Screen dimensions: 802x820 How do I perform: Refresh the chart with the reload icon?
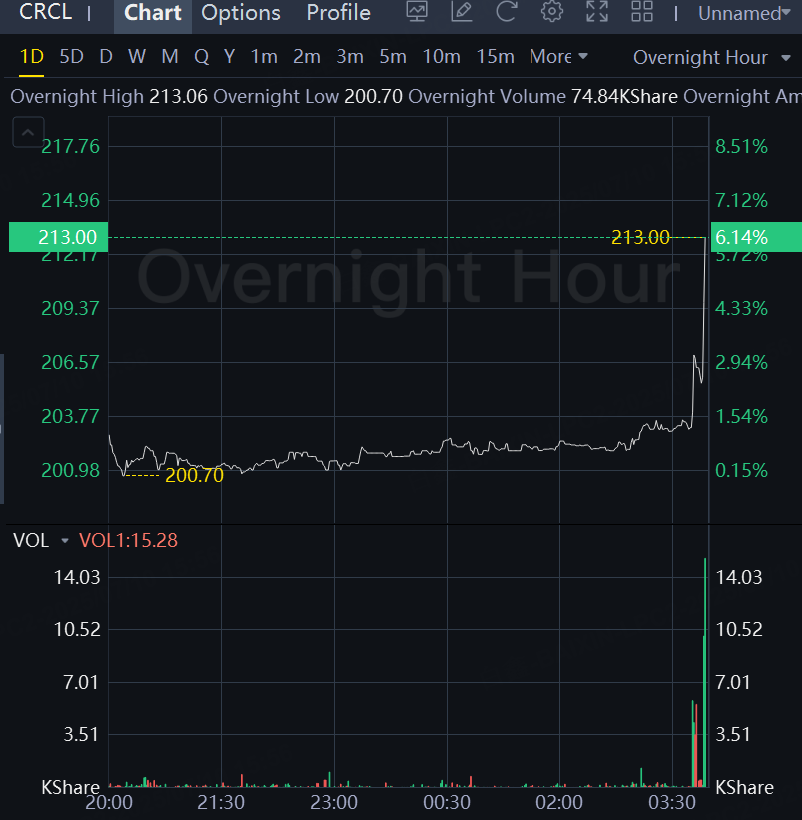coord(507,12)
